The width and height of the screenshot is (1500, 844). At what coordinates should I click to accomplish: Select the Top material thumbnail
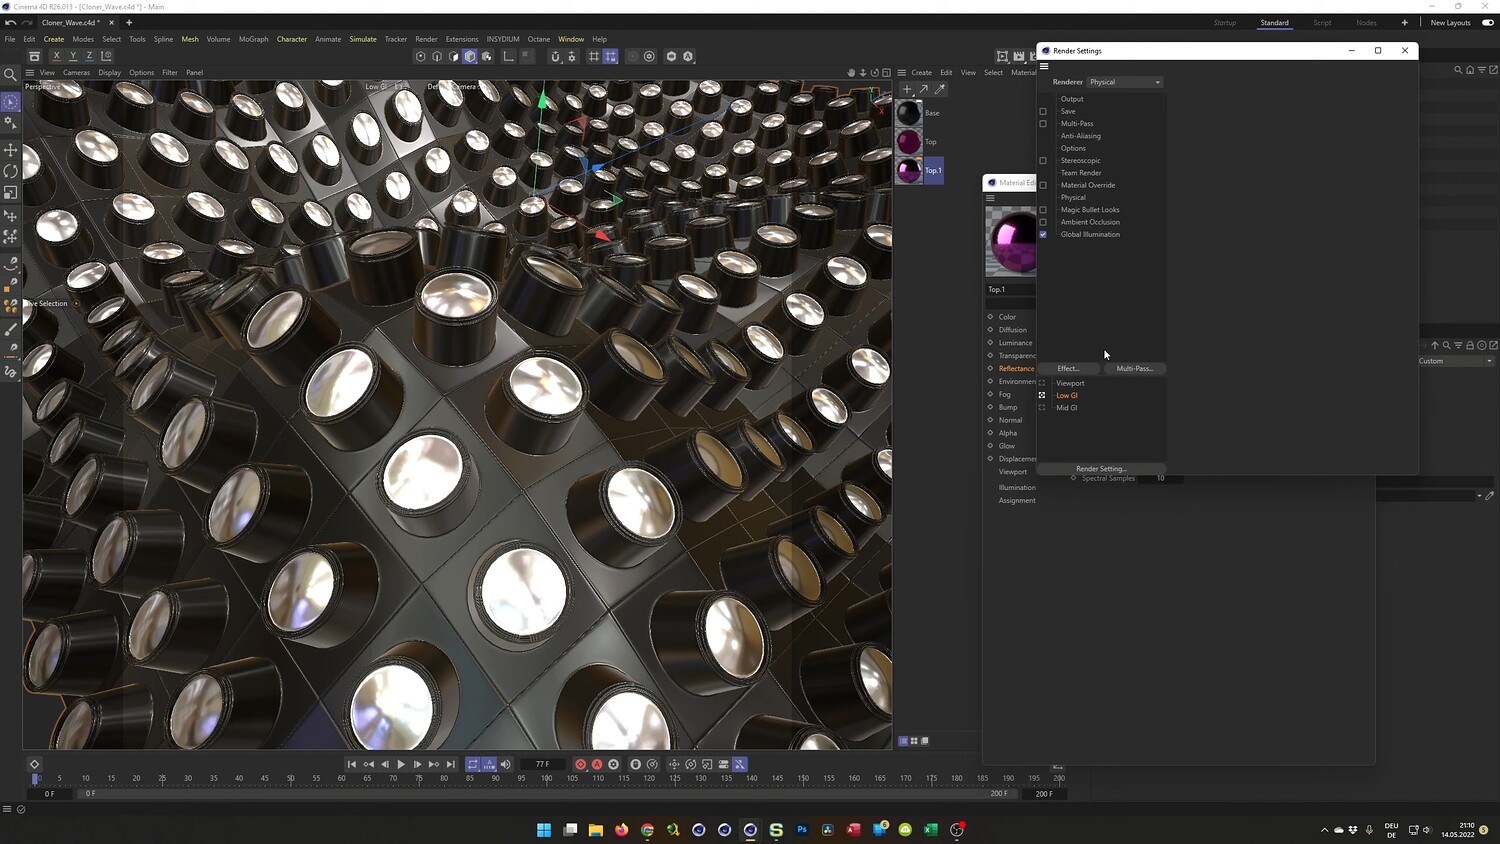[x=909, y=142]
